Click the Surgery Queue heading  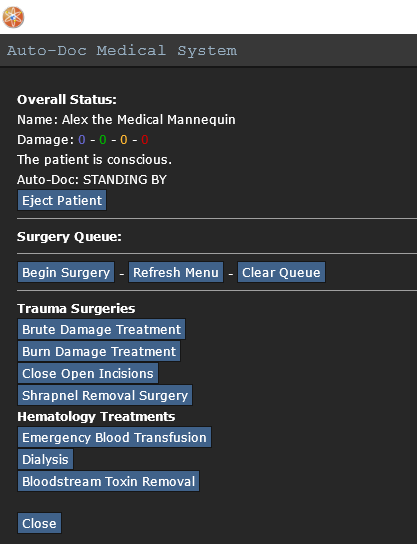click(69, 237)
